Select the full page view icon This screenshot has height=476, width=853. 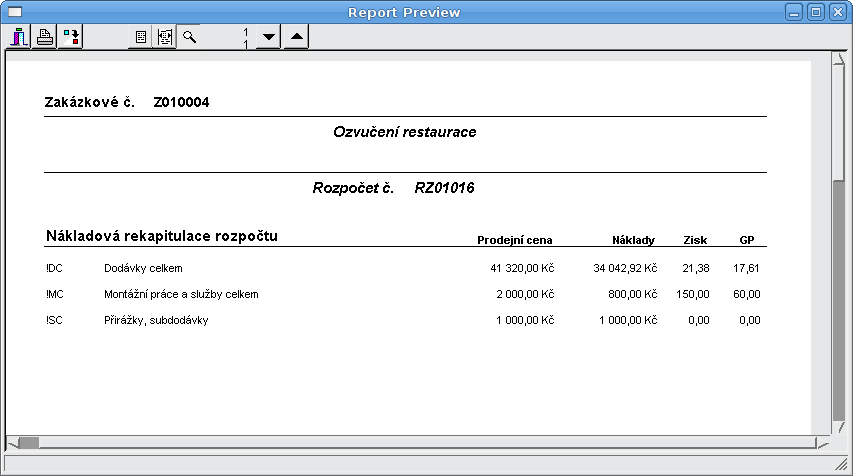point(141,37)
